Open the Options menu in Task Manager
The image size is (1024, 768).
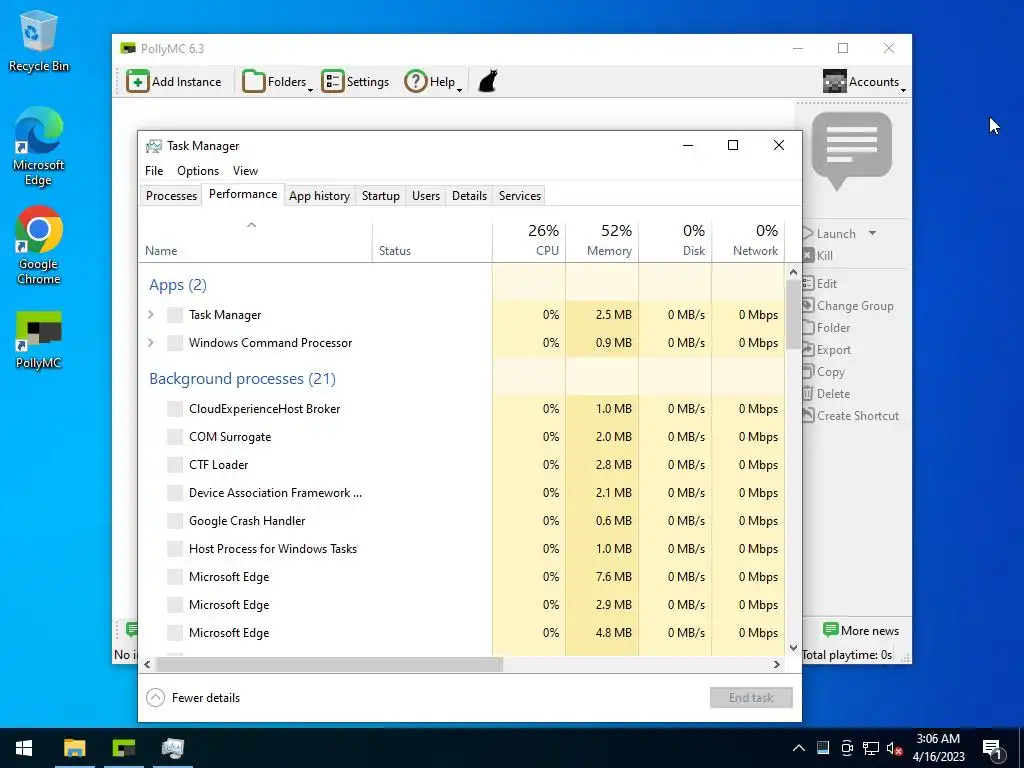point(198,171)
